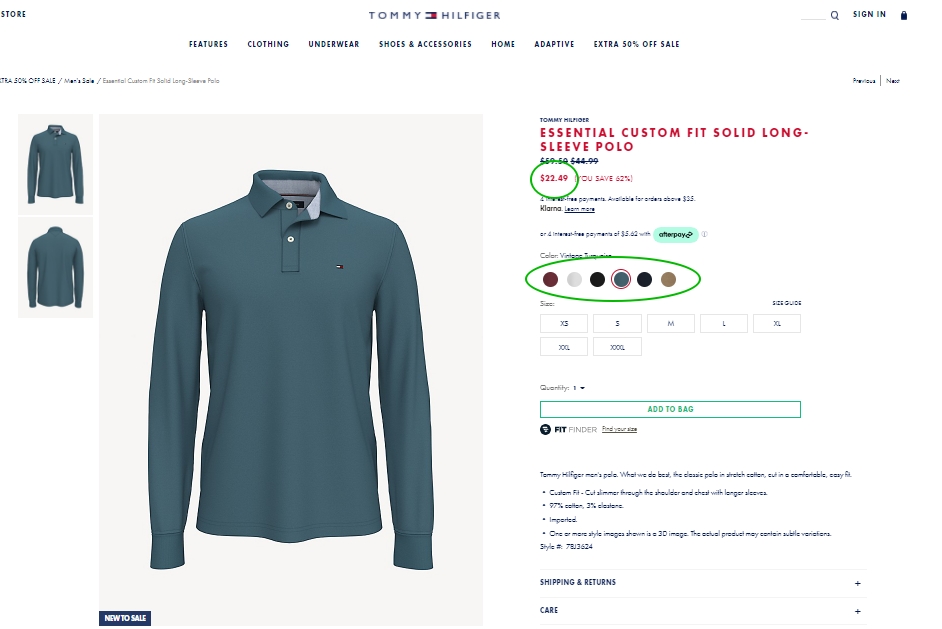Choose the khaki tan color swatch
This screenshot has width=942, height=629.
[x=668, y=280]
